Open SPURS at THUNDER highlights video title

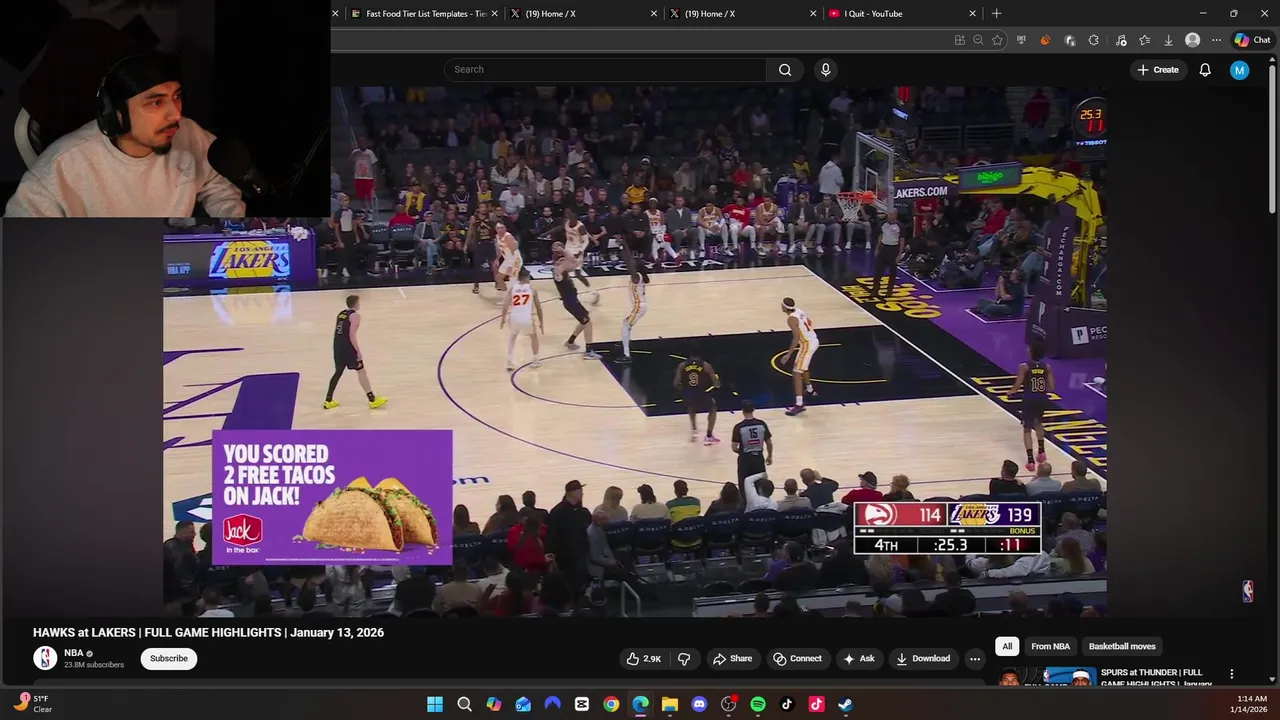(1155, 677)
